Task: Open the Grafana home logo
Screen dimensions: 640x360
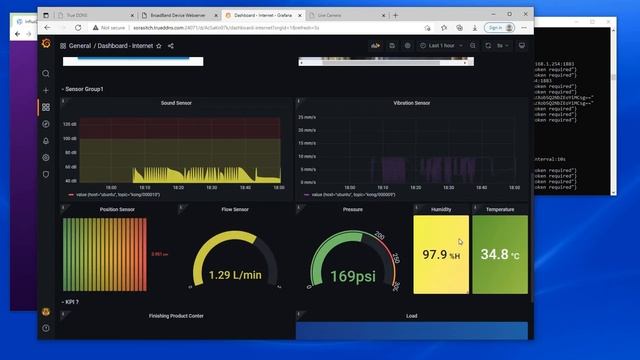Action: click(46, 43)
